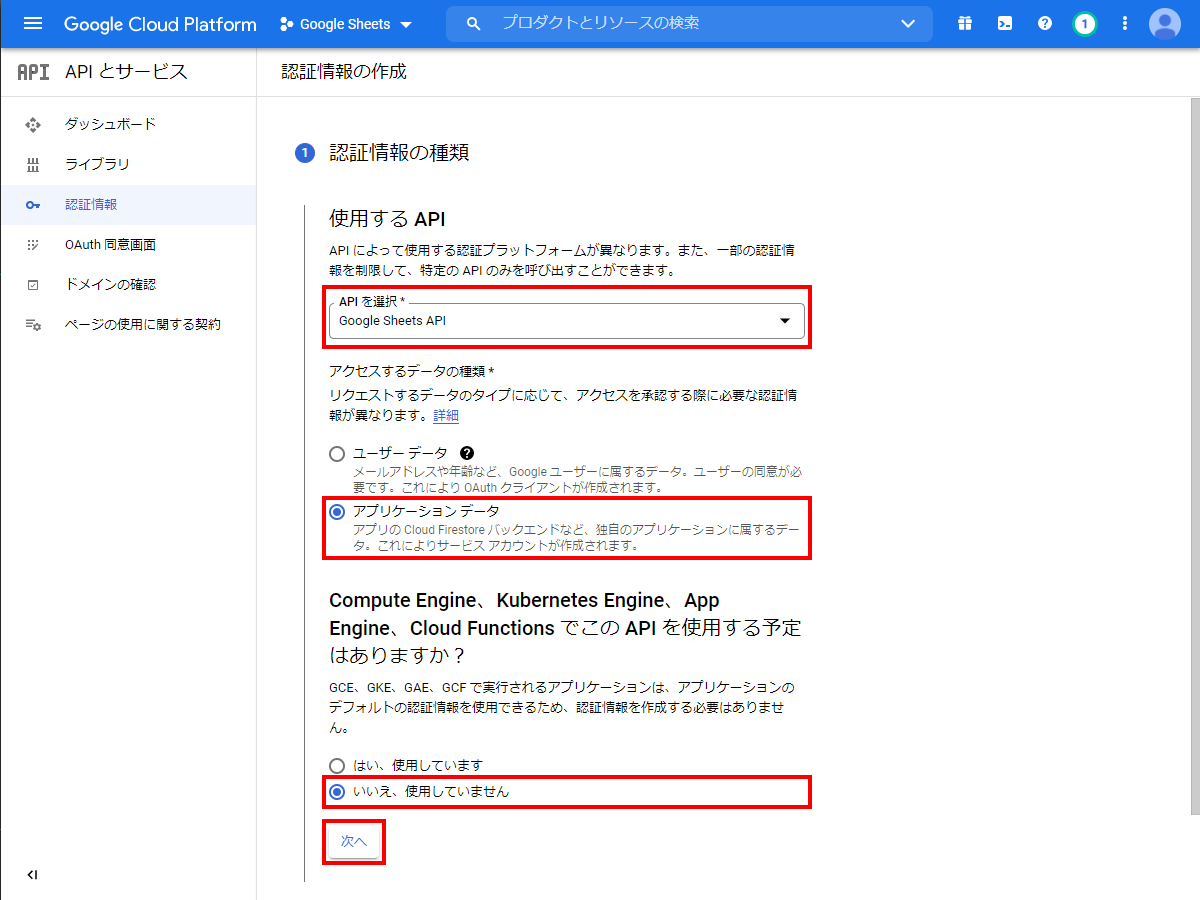This screenshot has height=900, width=1200.
Task: Open ライブラリ in the sidebar
Action: (x=128, y=164)
